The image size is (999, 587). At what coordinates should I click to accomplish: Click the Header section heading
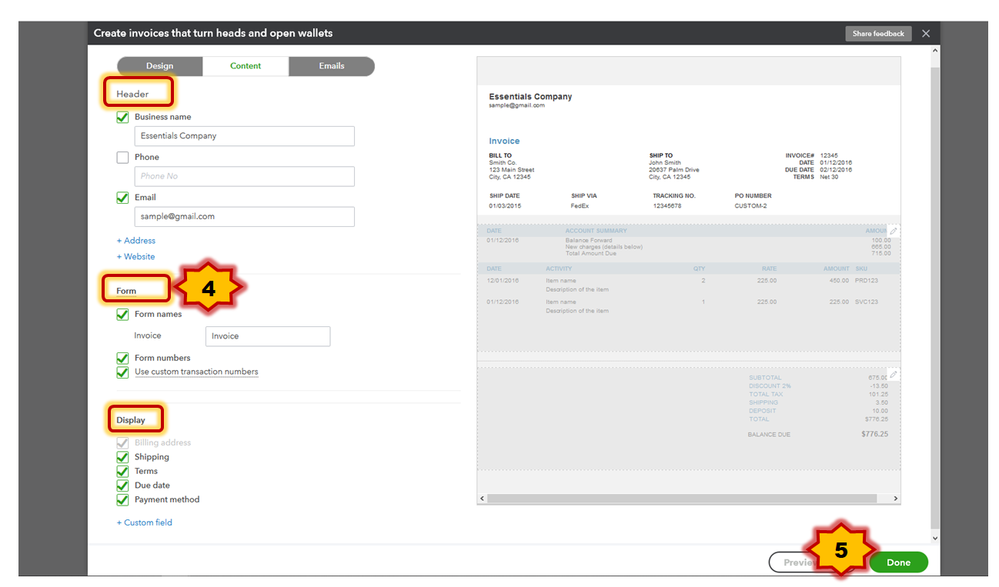pyautogui.click(x=133, y=94)
